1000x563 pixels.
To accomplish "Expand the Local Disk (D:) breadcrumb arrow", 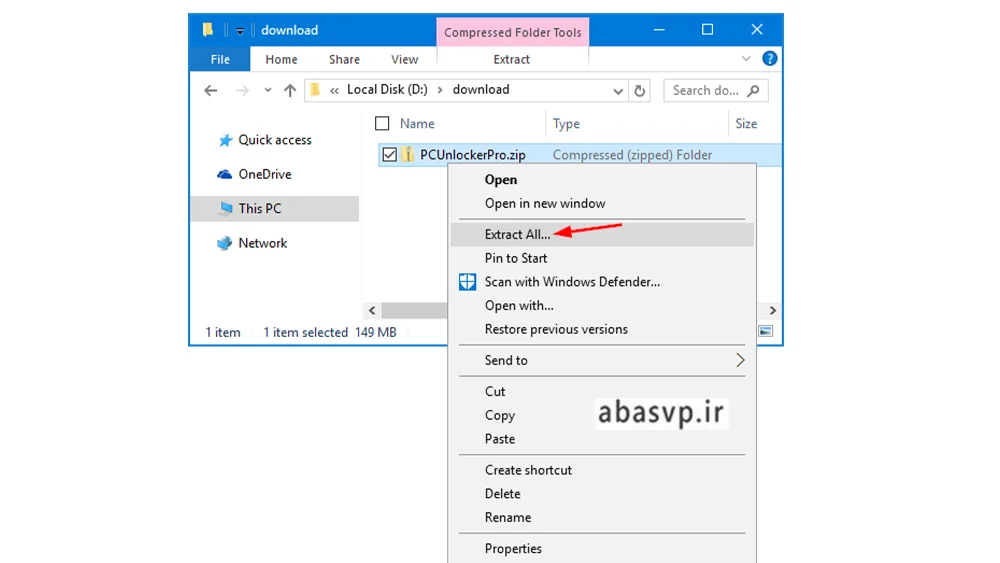I will pyautogui.click(x=440, y=90).
